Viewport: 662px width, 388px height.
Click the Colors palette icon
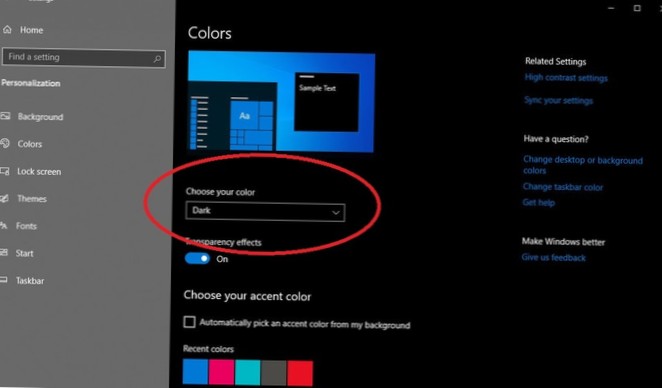coord(5,143)
